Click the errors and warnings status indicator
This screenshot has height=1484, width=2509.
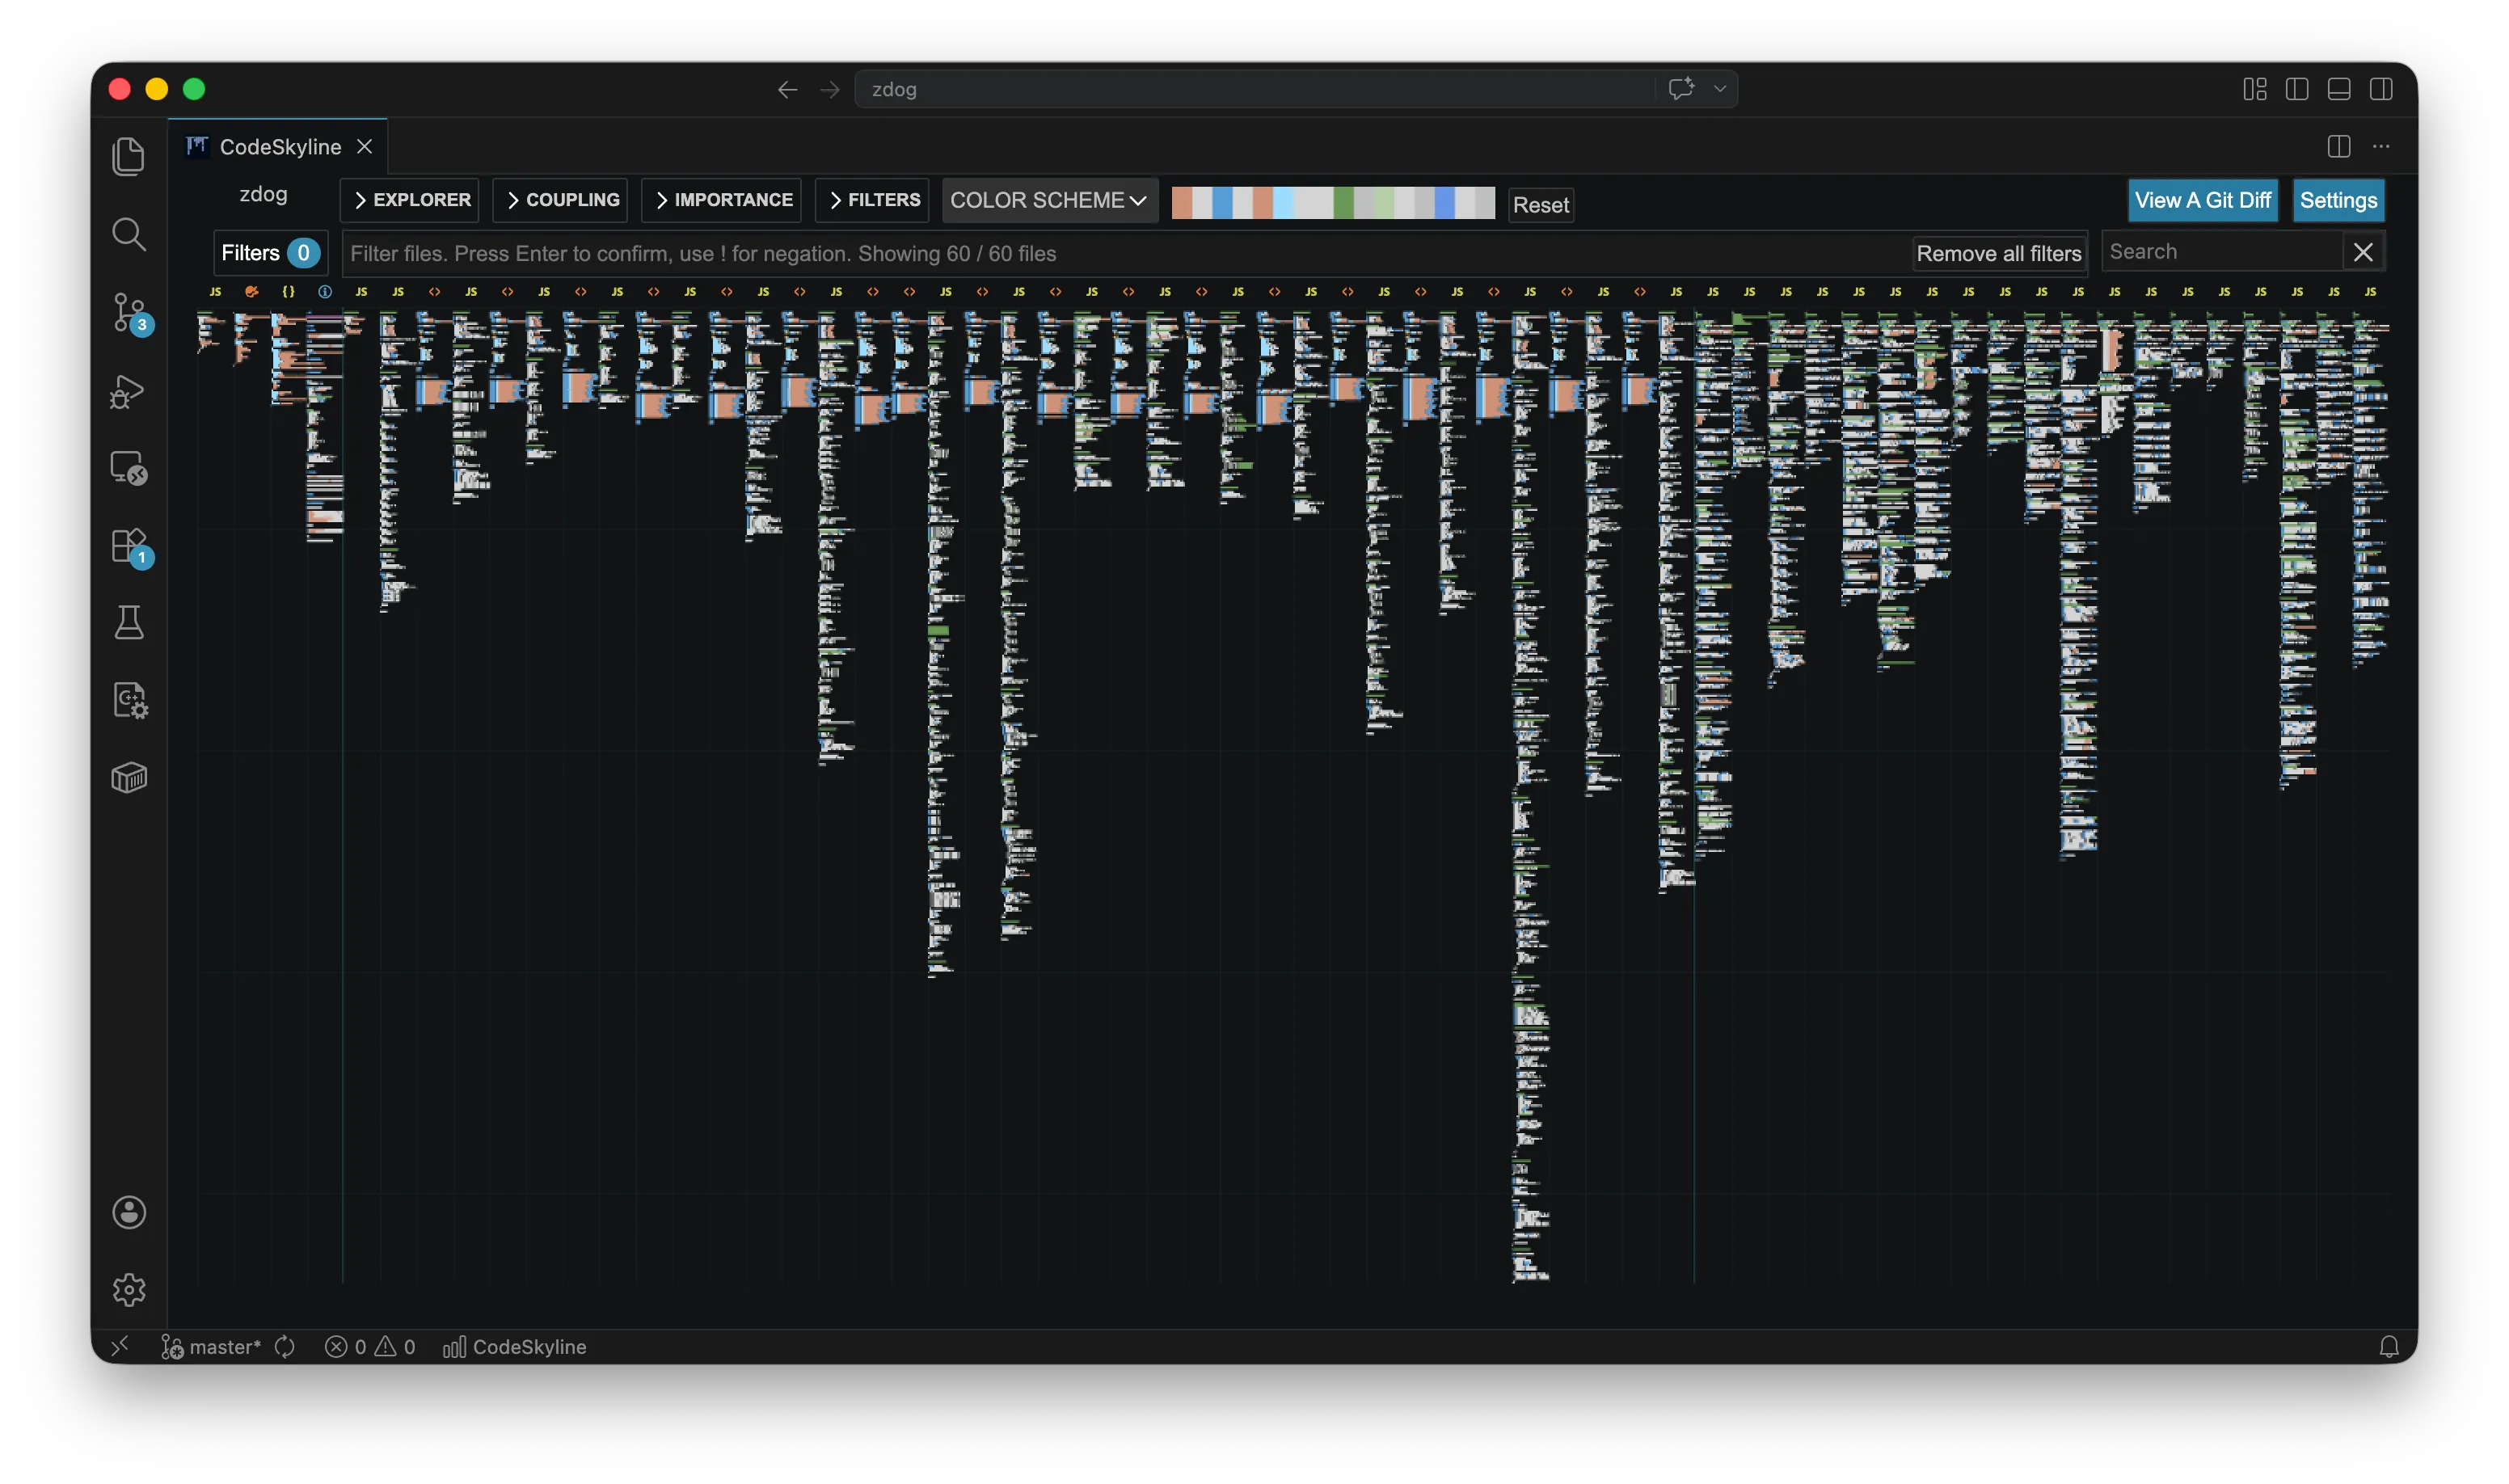click(370, 1347)
